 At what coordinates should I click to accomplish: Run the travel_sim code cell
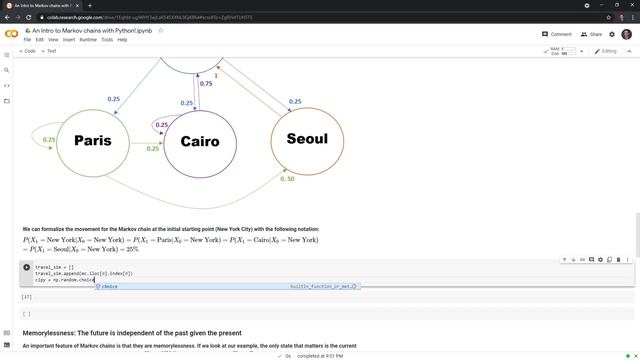pos(27,267)
